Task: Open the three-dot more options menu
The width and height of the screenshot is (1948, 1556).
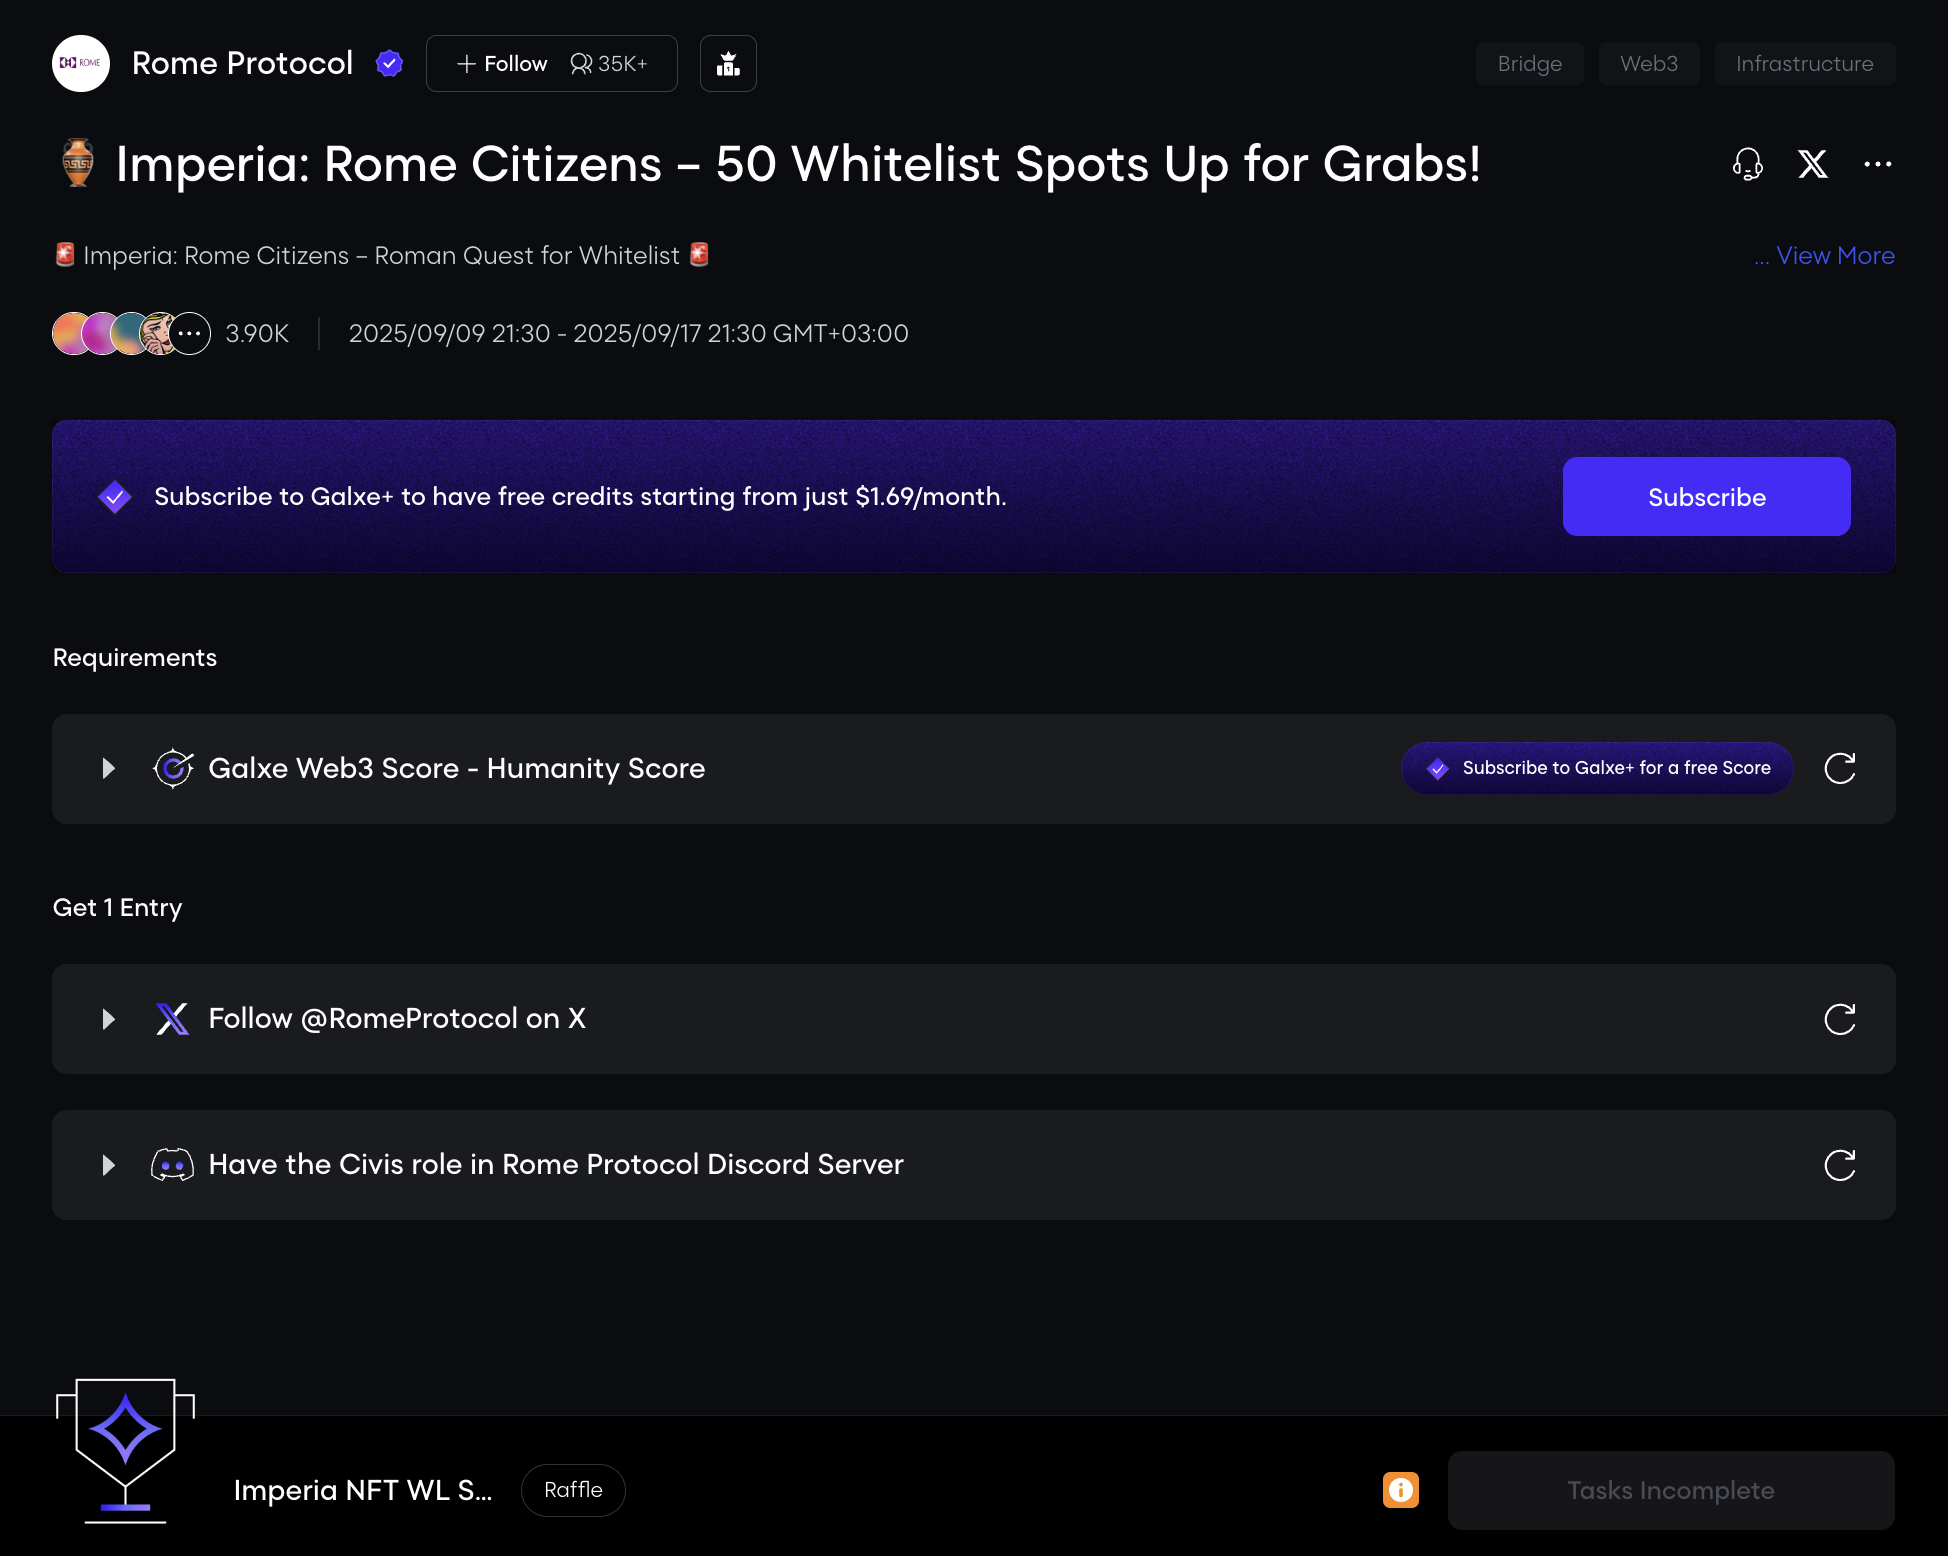Action: tap(1877, 164)
